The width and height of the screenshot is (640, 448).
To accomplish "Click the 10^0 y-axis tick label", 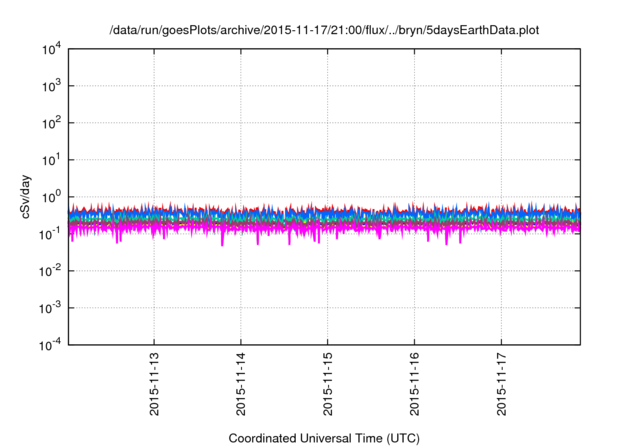I will 52,197.
